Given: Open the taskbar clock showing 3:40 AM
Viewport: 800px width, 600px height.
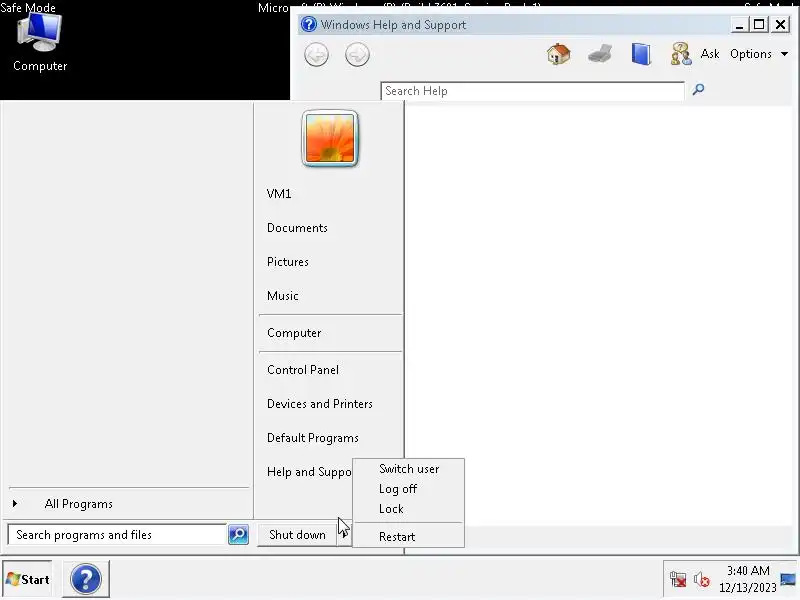Looking at the screenshot, I should [x=747, y=579].
